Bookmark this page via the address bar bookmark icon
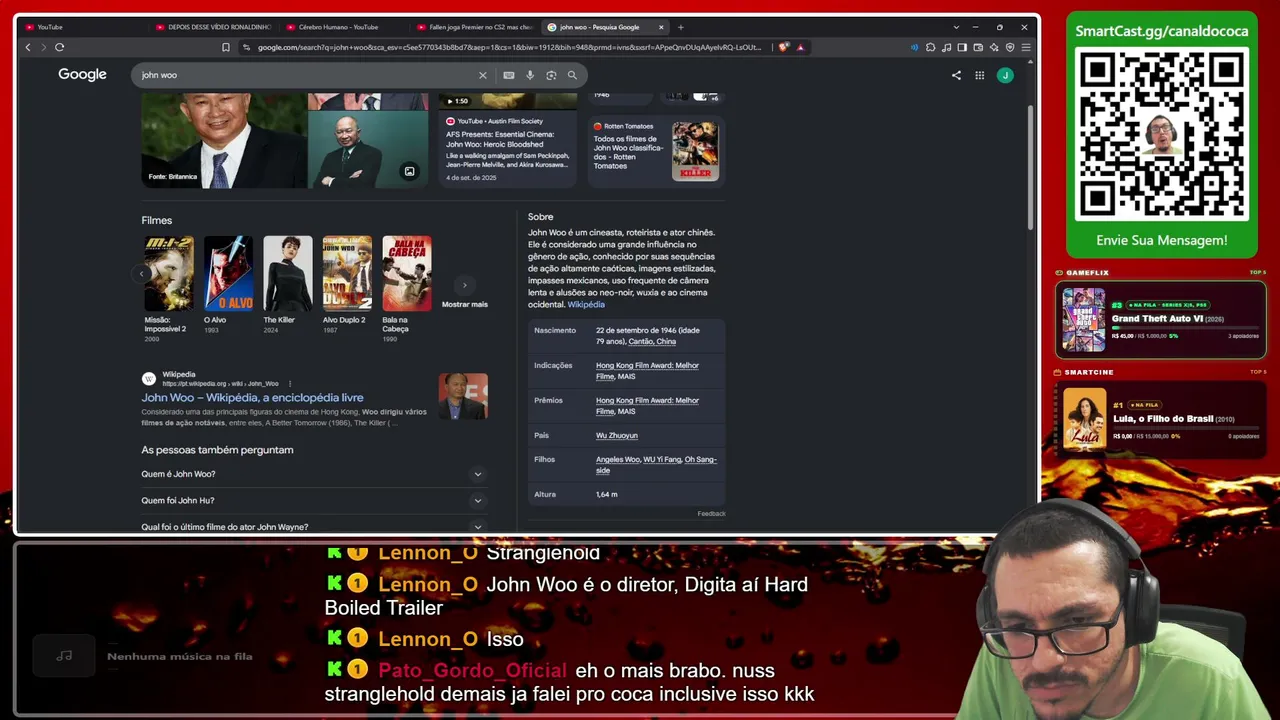1280x720 pixels. 226,47
